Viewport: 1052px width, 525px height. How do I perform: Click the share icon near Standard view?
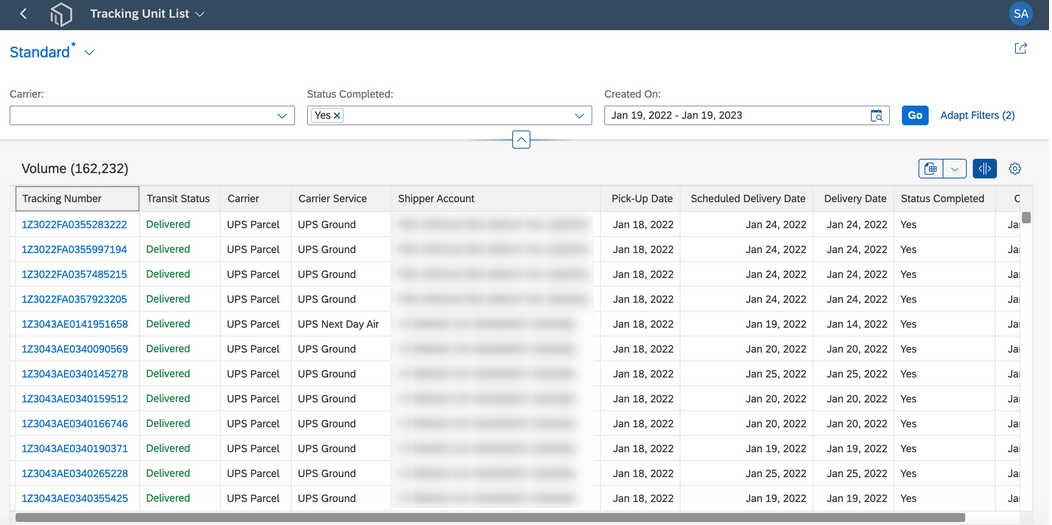[x=1020, y=48]
